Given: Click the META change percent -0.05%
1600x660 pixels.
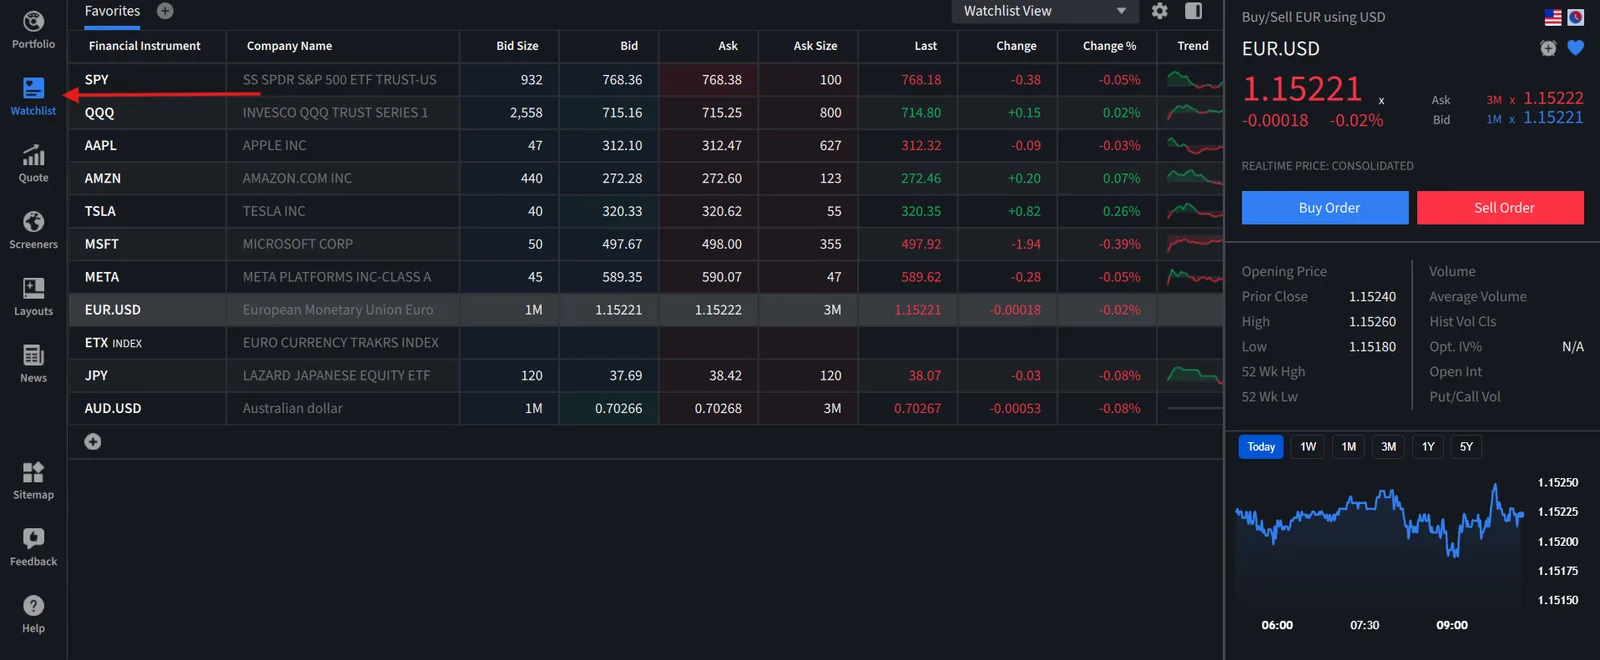Looking at the screenshot, I should (1119, 278).
